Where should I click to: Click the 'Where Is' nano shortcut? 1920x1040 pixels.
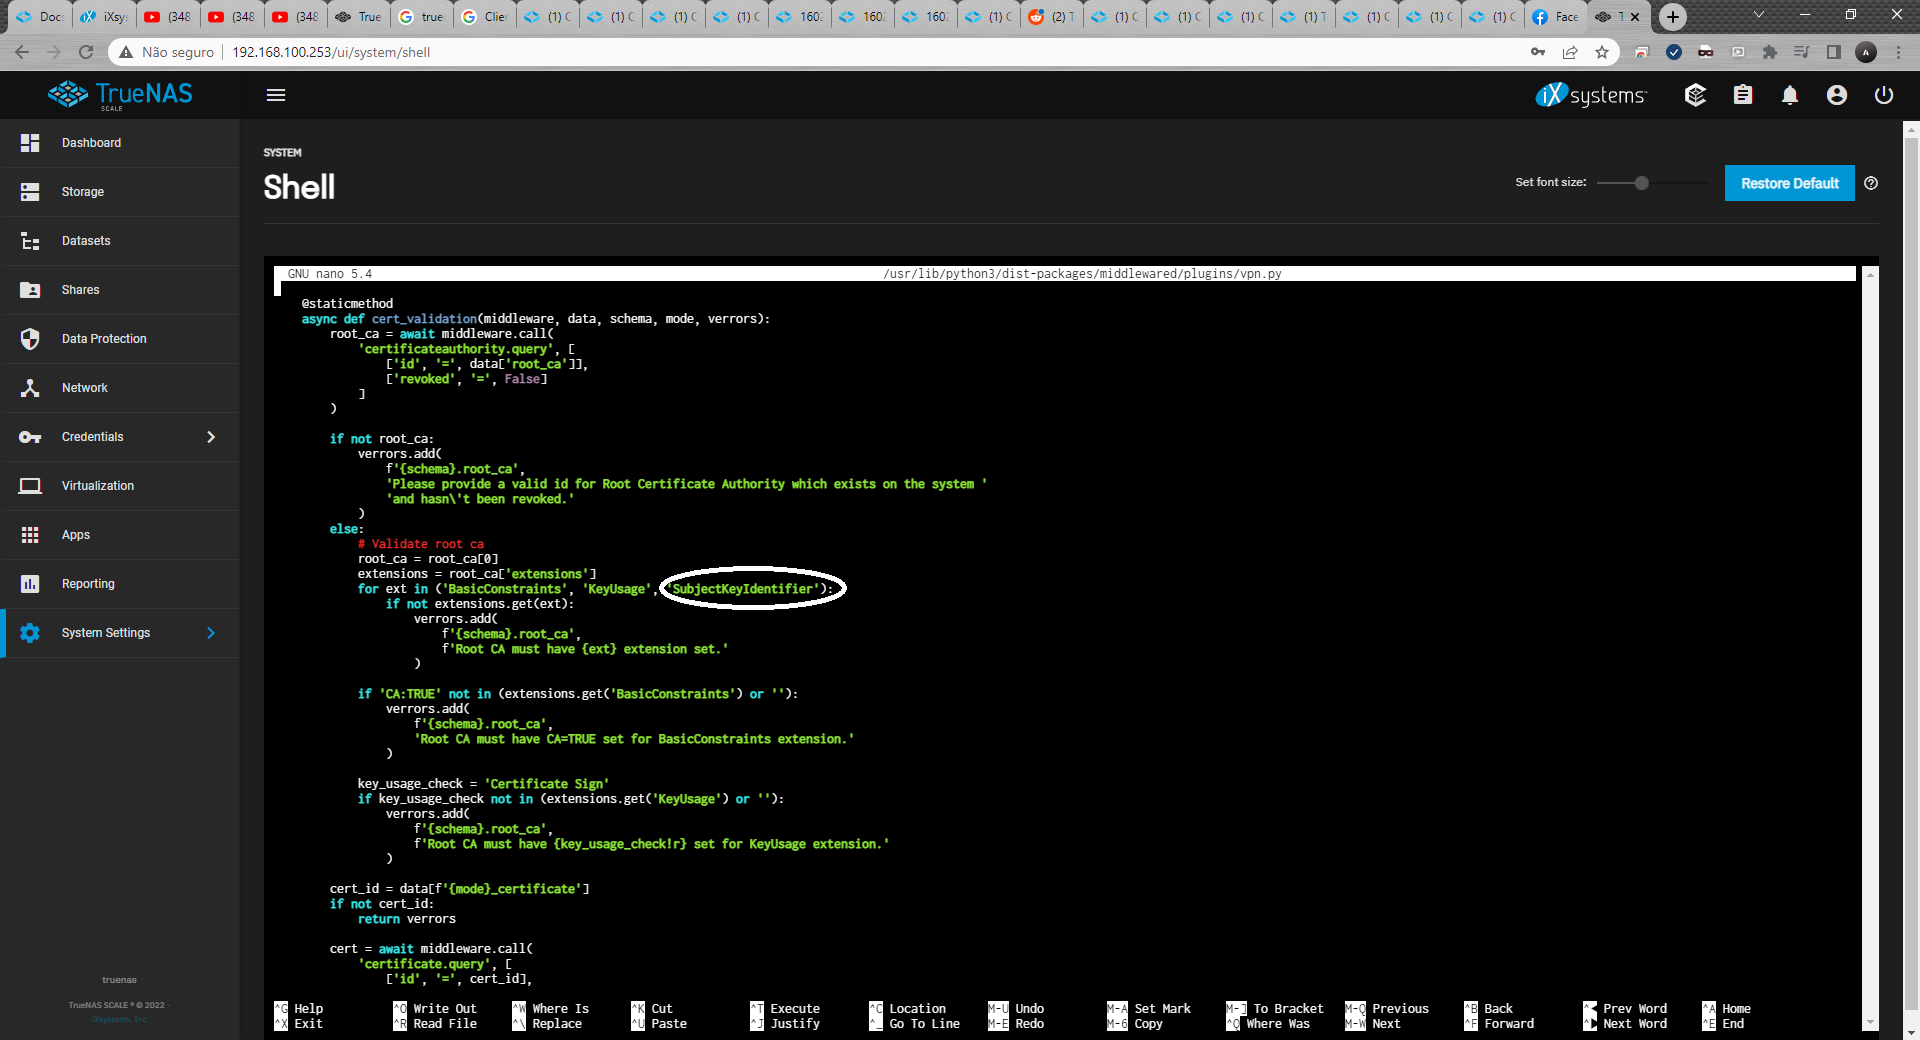560,1009
